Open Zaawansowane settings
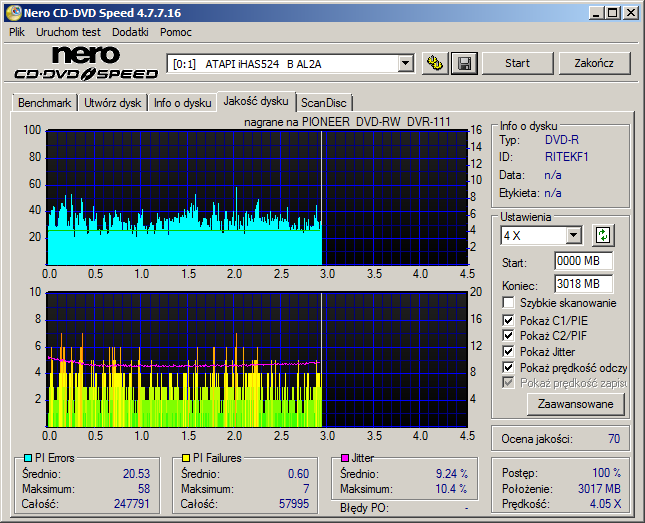The image size is (645, 523). pyautogui.click(x=575, y=404)
